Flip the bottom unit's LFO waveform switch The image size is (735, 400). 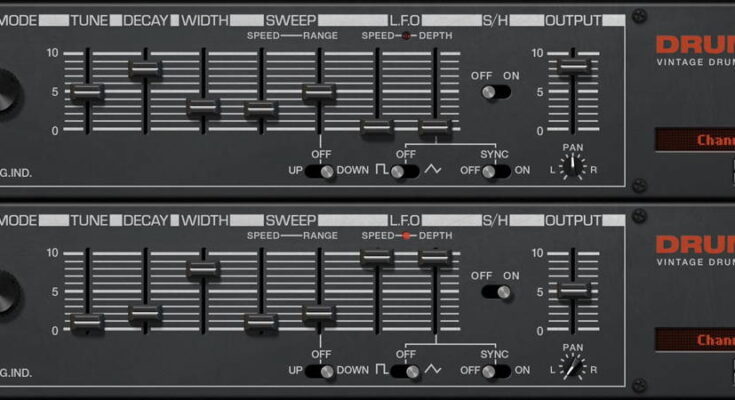(405, 371)
